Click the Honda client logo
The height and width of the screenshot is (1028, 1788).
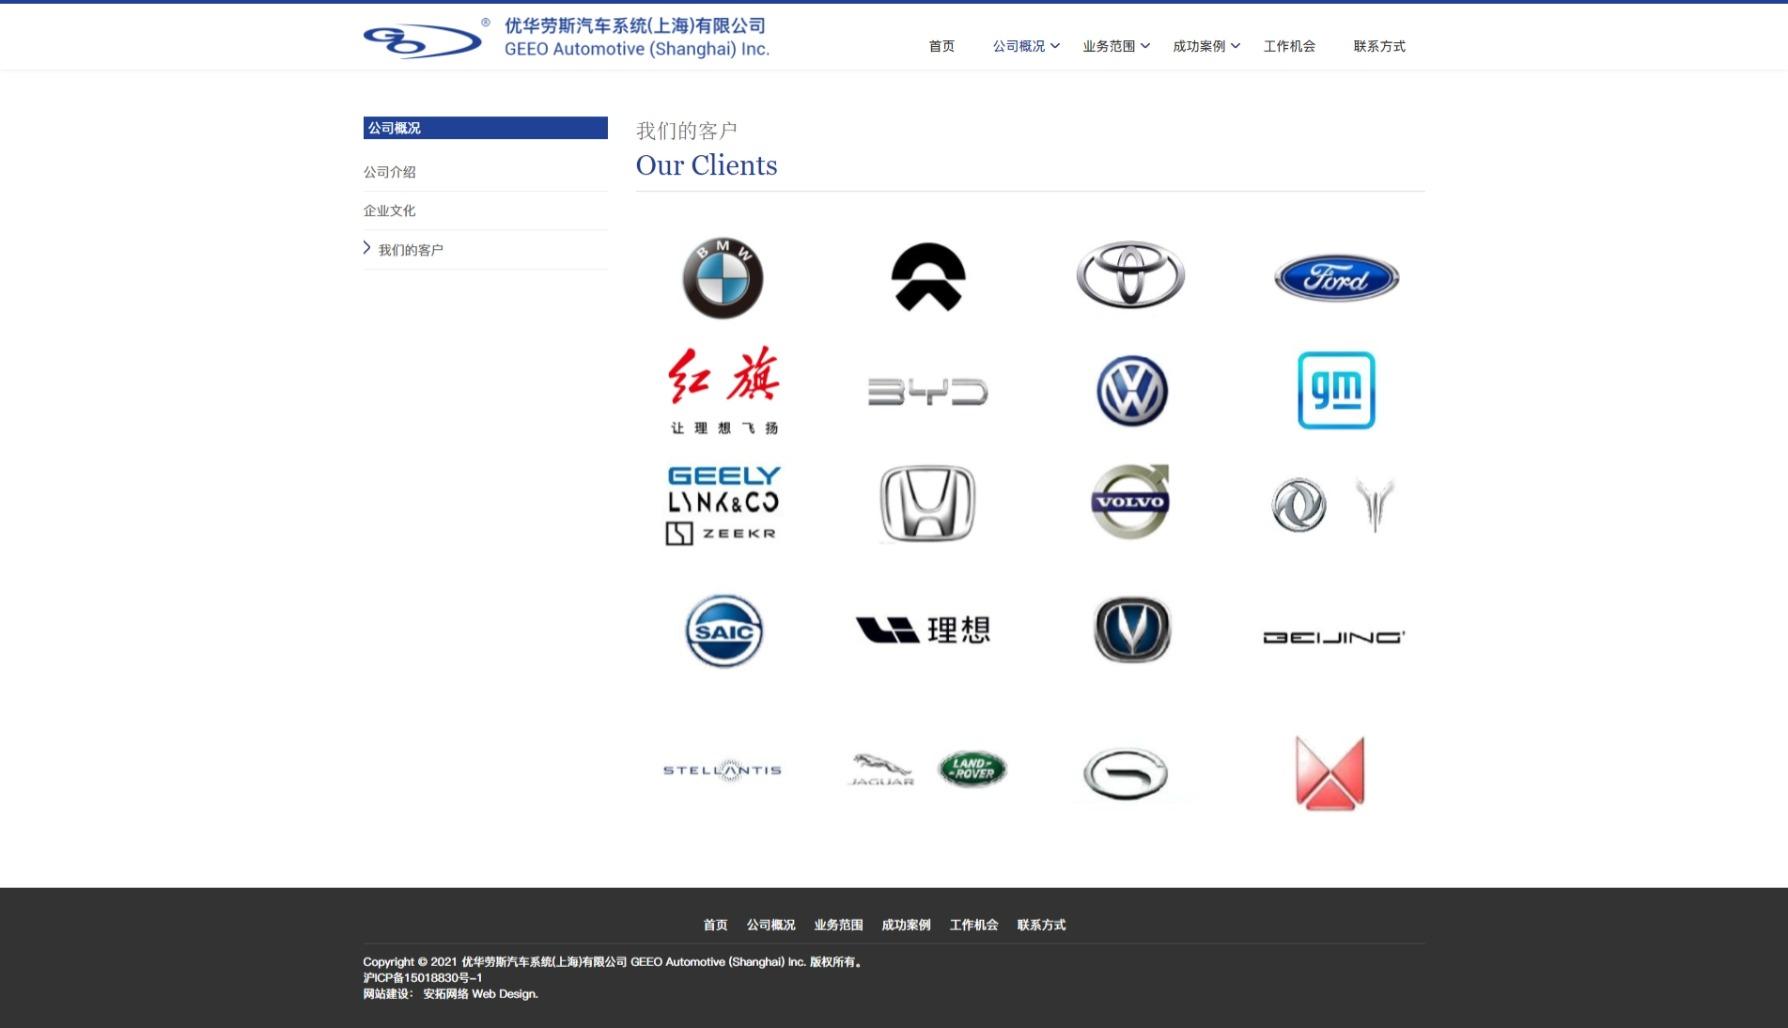pos(928,503)
